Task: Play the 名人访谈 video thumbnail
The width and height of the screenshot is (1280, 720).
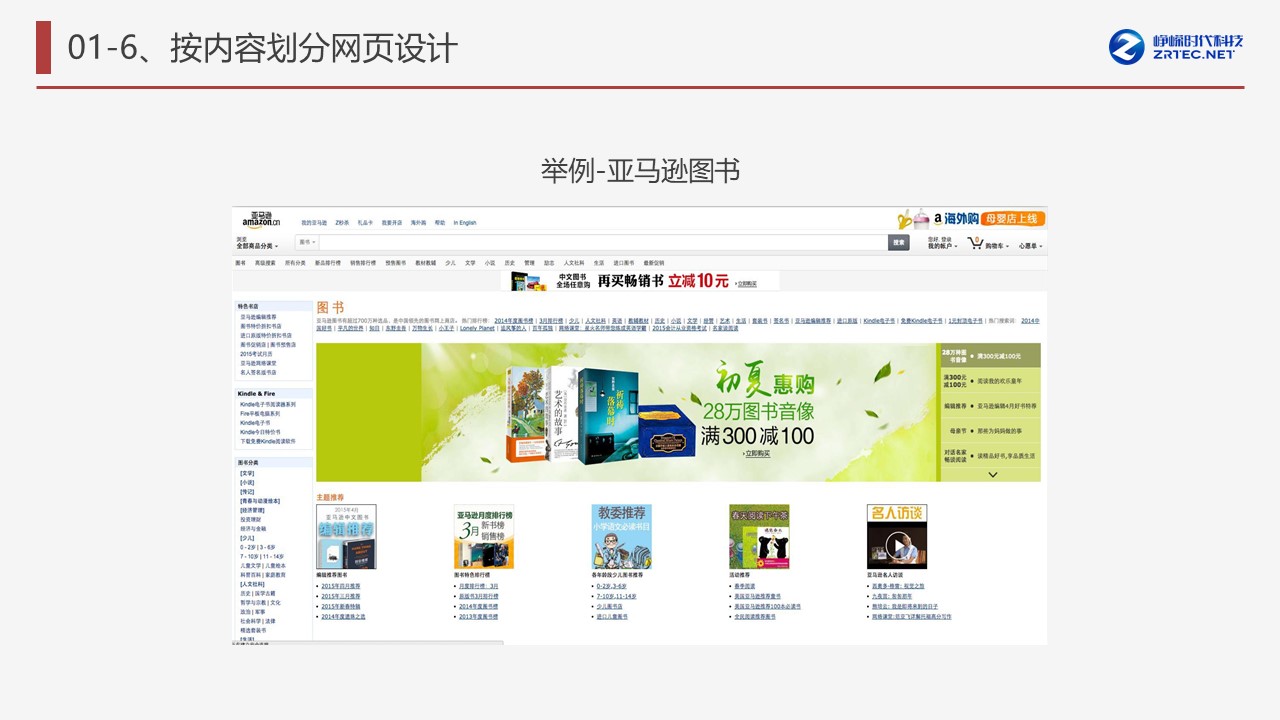Action: pos(896,546)
